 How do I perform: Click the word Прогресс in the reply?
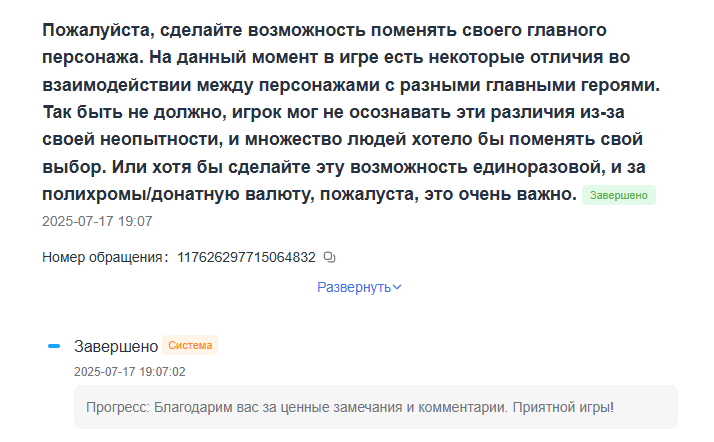click(x=117, y=408)
